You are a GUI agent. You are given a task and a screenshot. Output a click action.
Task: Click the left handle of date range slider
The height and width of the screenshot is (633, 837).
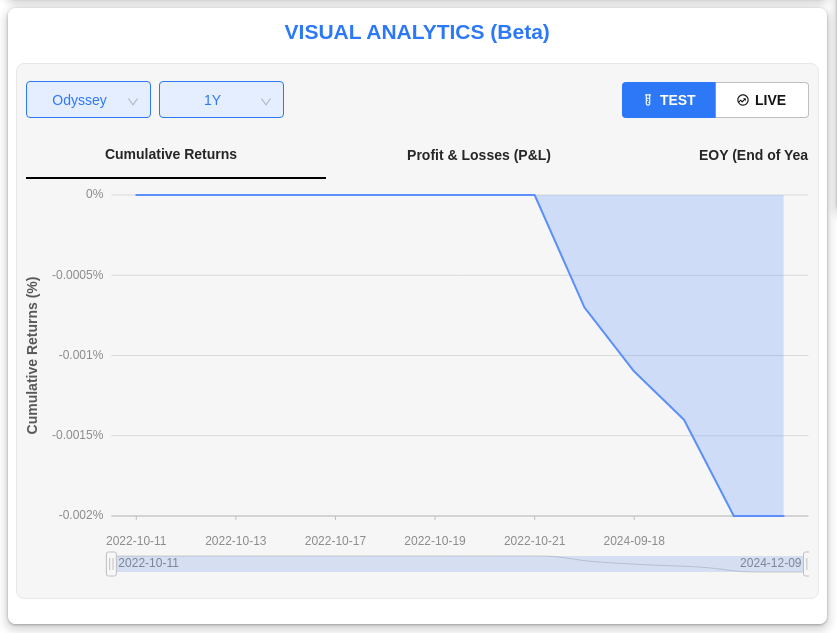click(x=111, y=564)
